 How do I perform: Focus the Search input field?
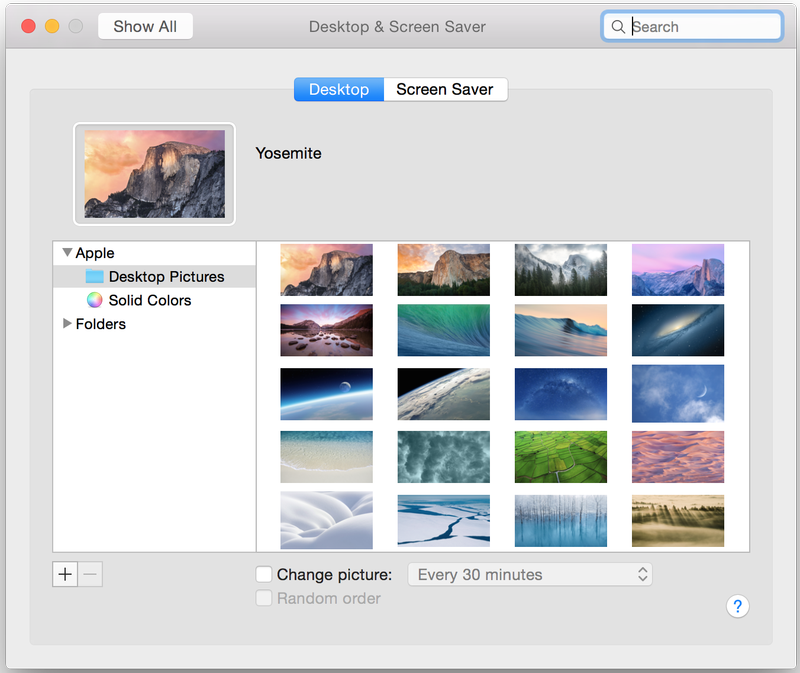pyautogui.click(x=692, y=27)
